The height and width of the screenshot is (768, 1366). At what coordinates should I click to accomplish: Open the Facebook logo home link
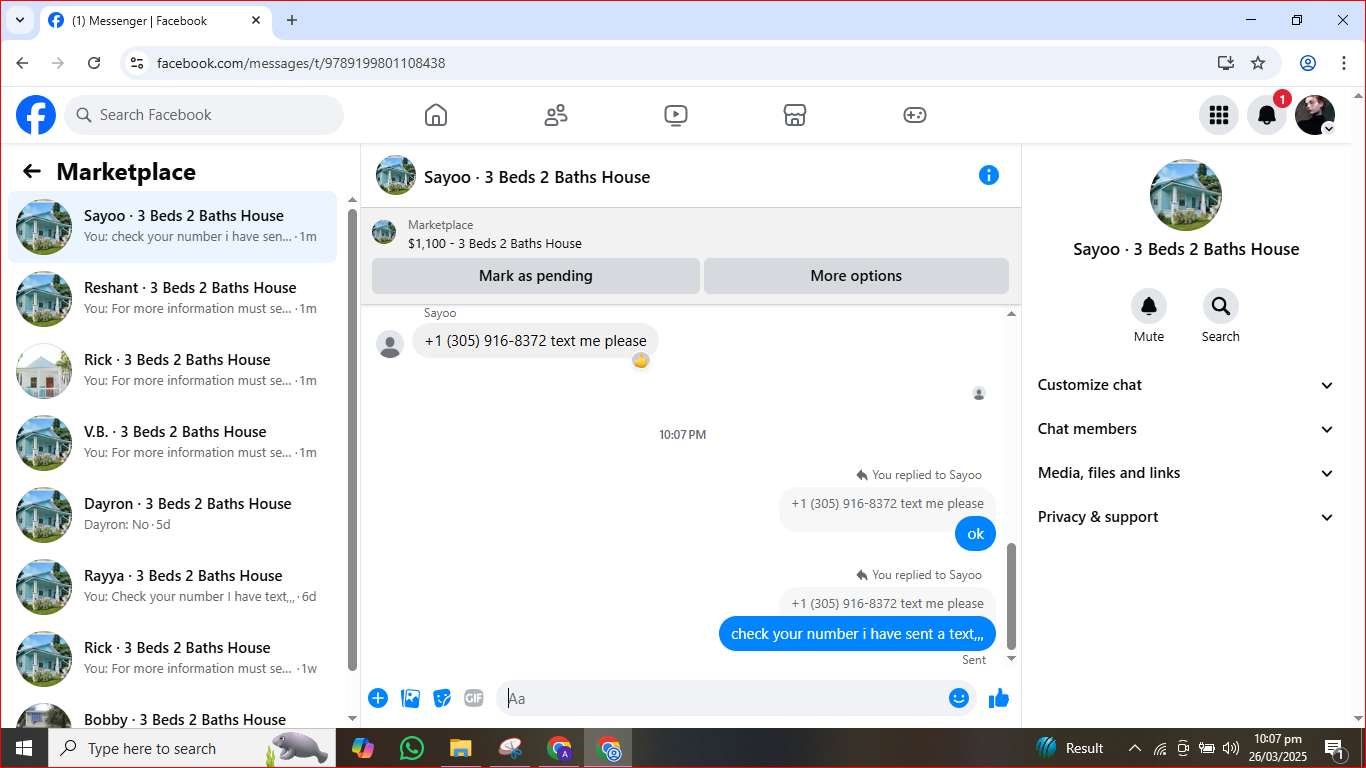click(36, 115)
